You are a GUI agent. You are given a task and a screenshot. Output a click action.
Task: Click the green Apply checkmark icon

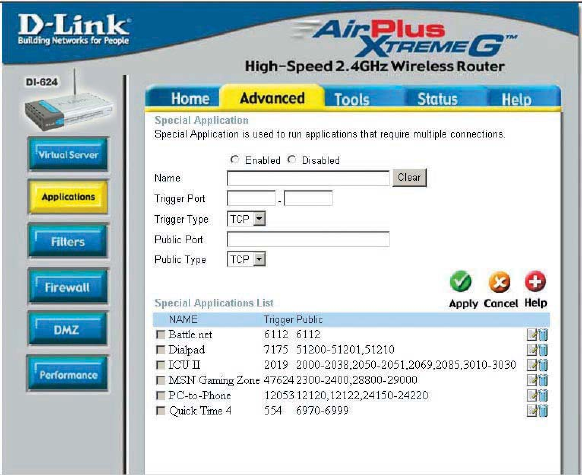pos(460,282)
